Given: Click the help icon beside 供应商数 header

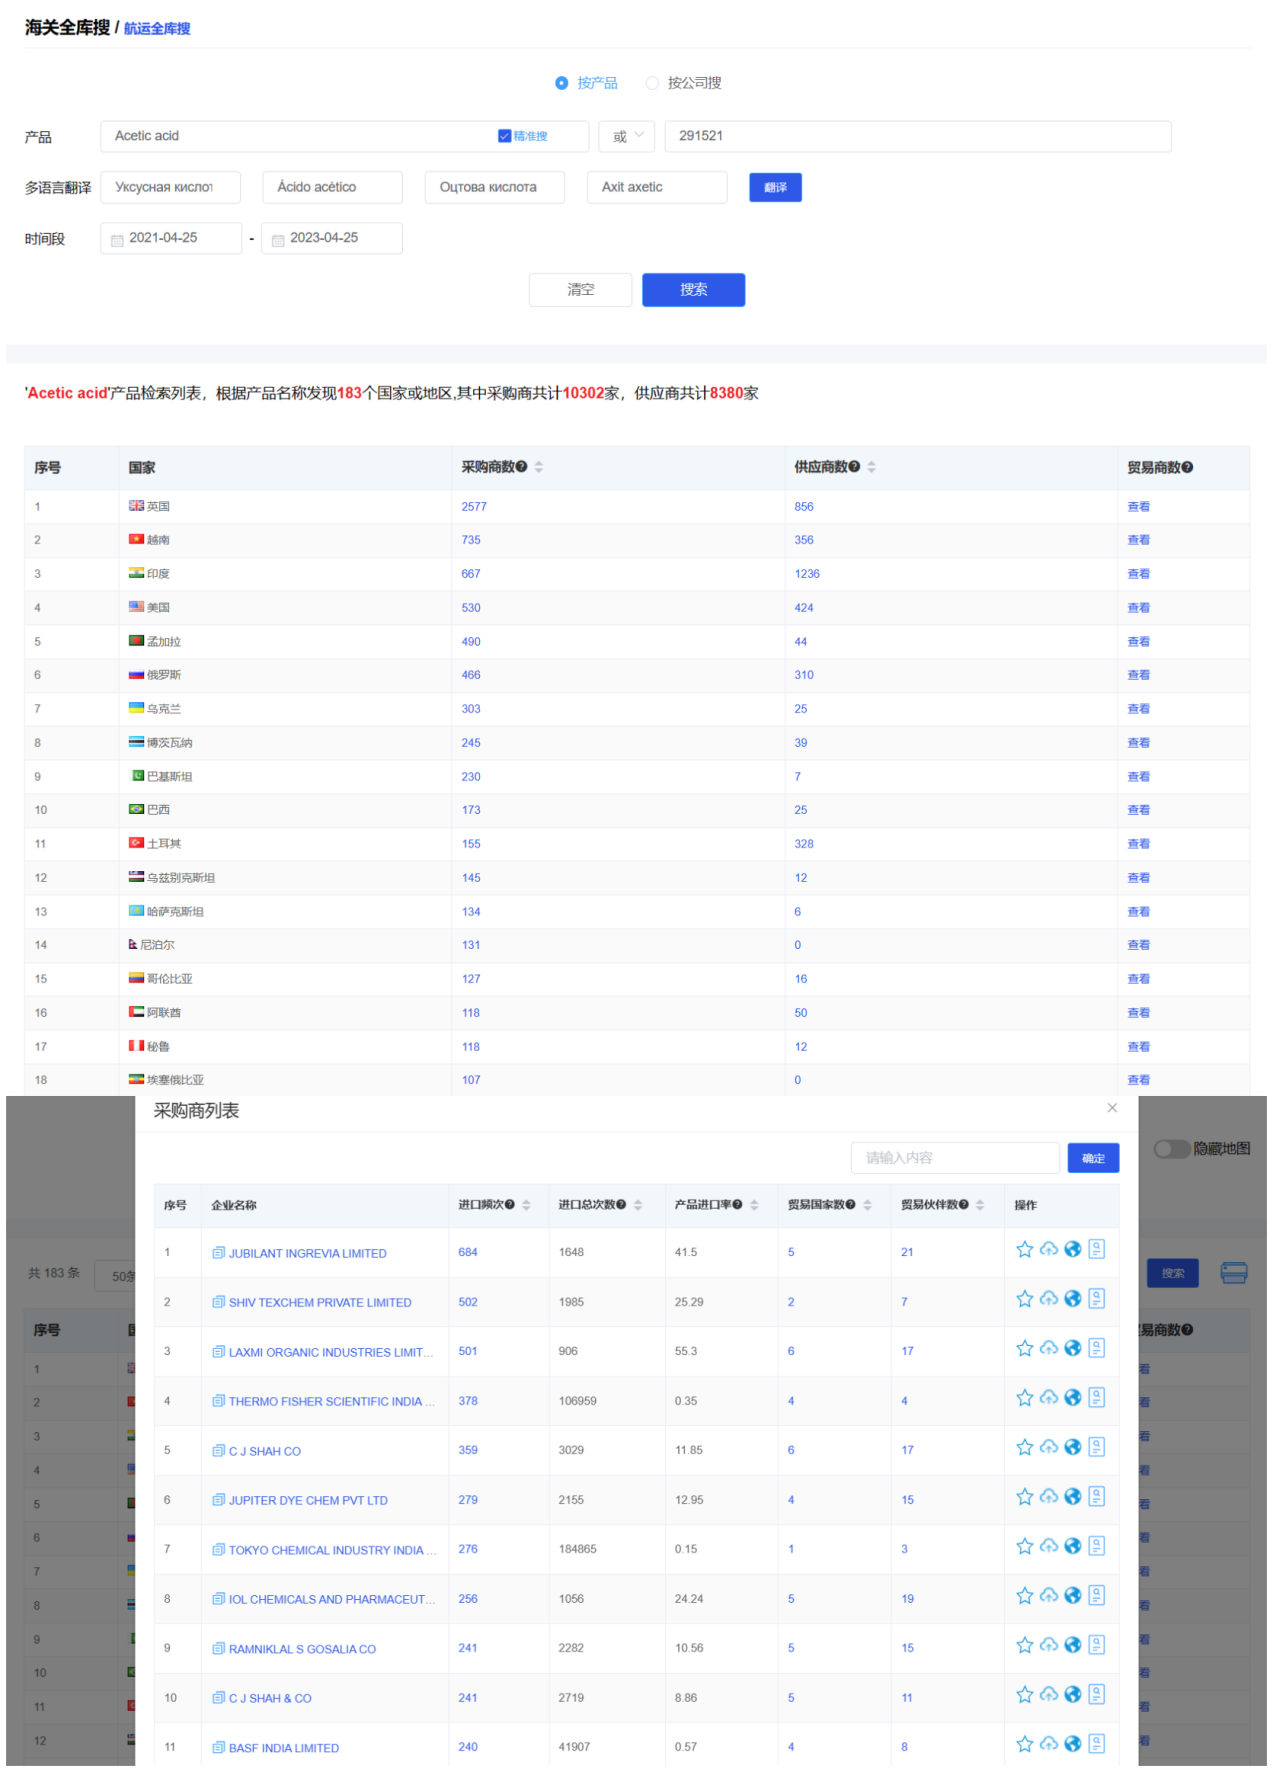Looking at the screenshot, I should pos(855,468).
